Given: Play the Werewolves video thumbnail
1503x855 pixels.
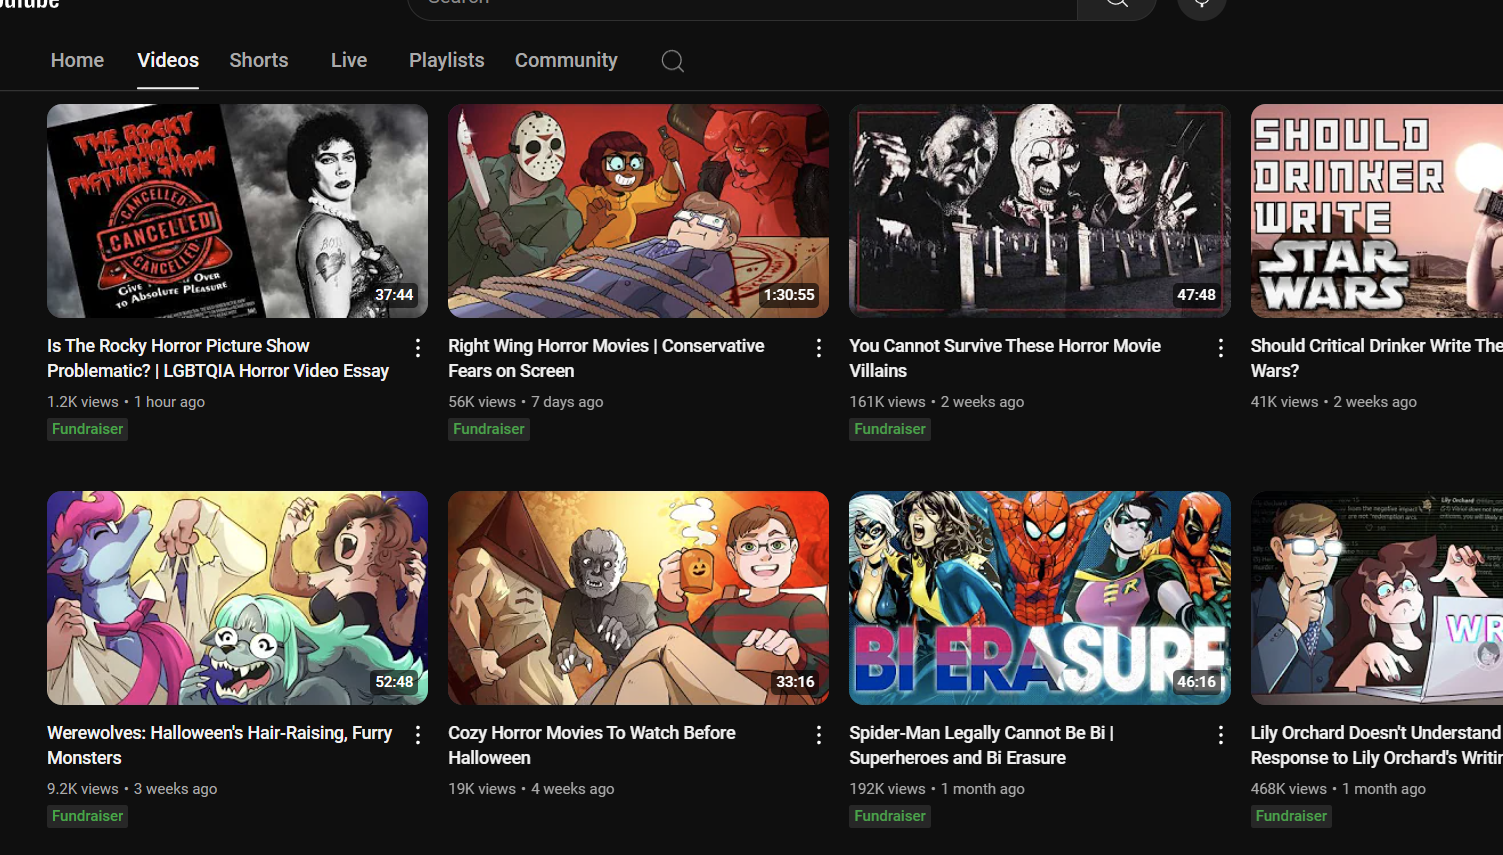Looking at the screenshot, I should pos(237,598).
